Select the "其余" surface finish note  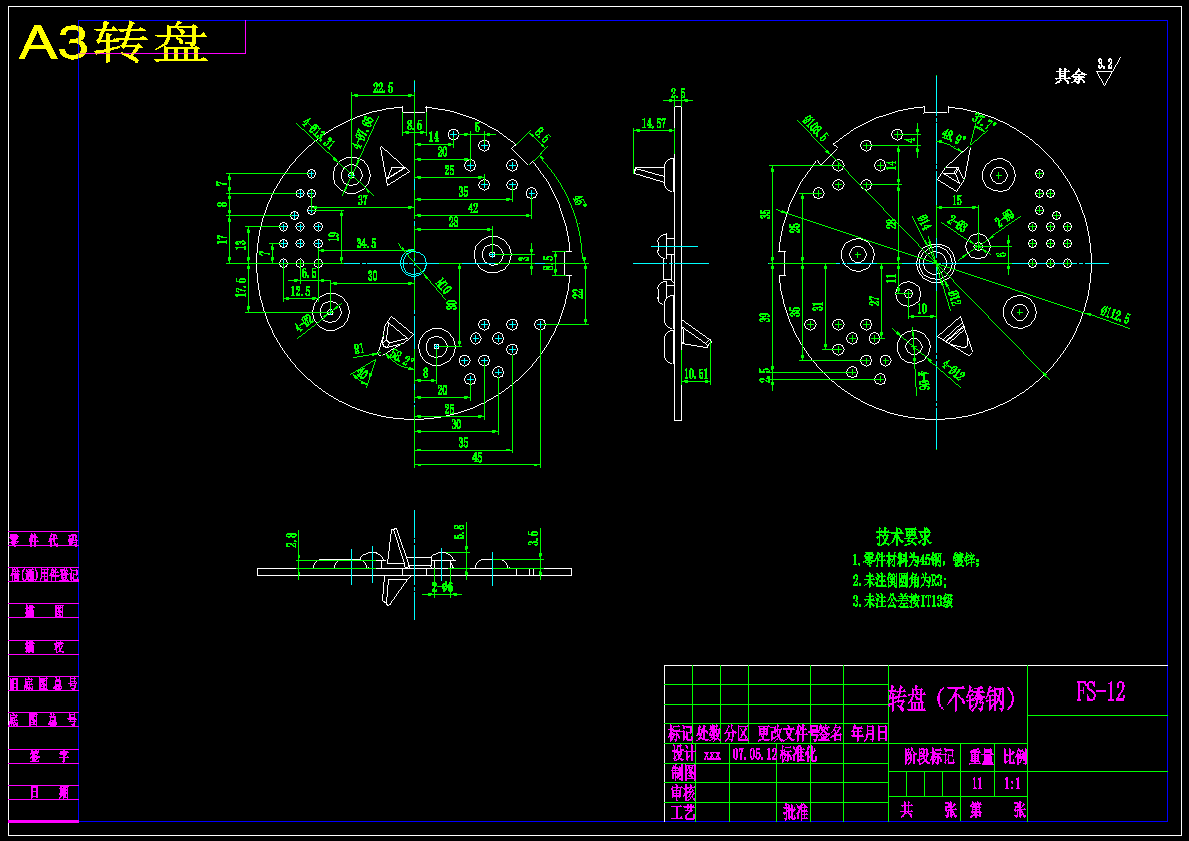click(1071, 76)
